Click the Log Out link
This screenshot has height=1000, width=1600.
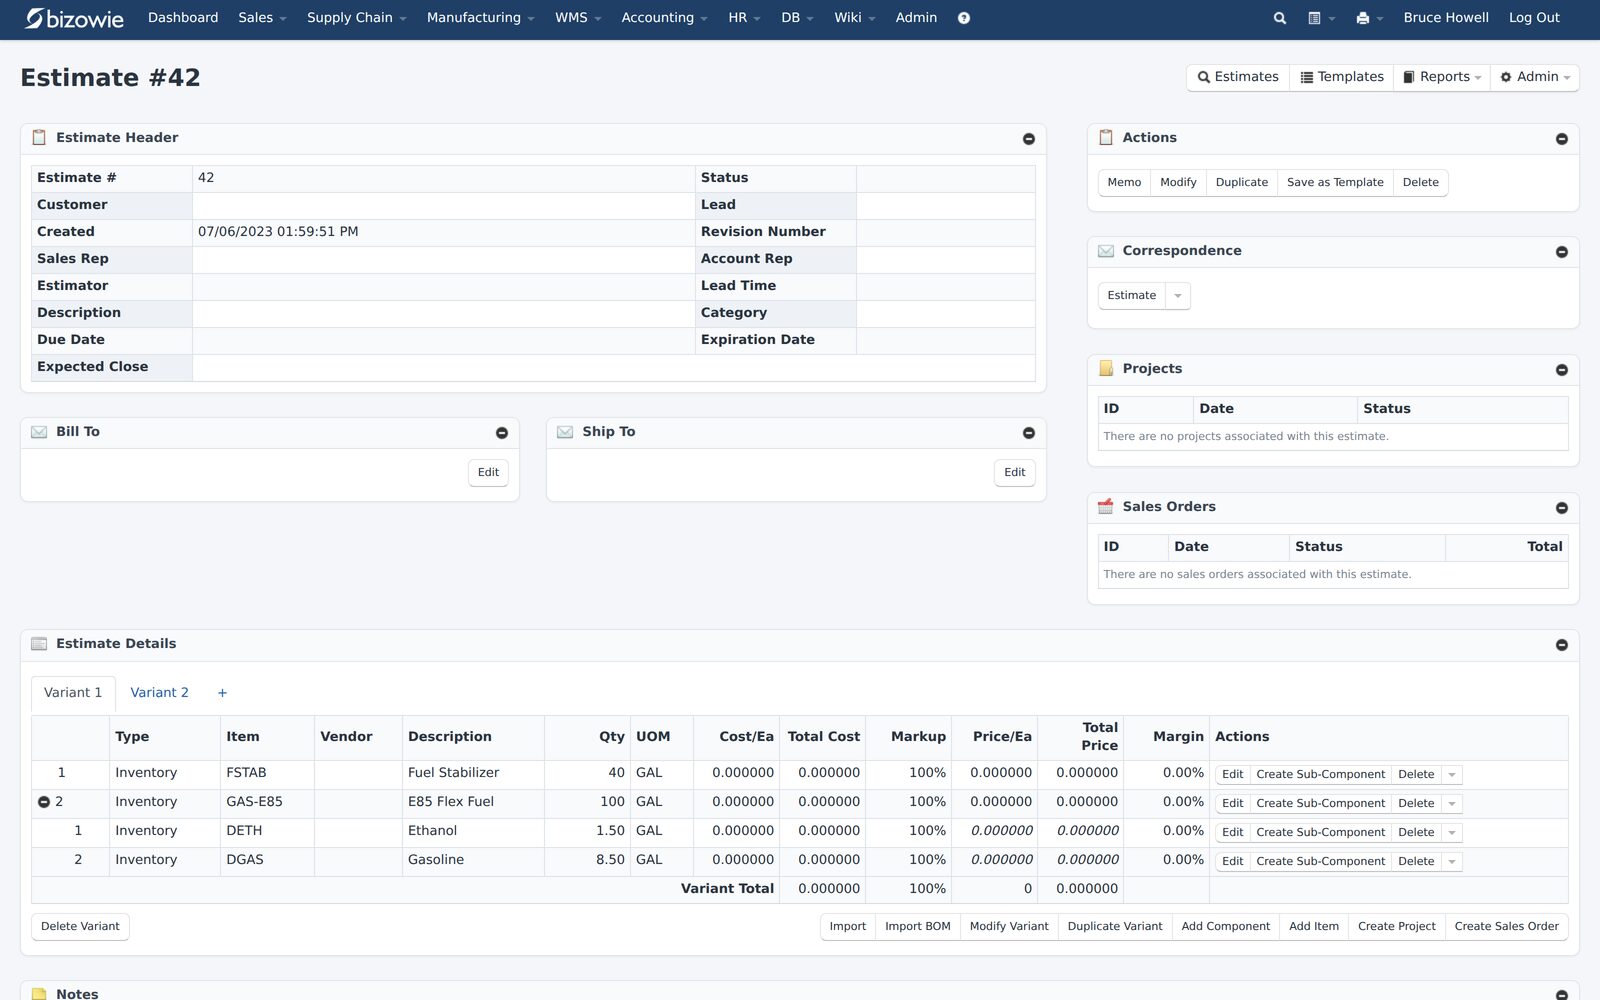[1534, 18]
